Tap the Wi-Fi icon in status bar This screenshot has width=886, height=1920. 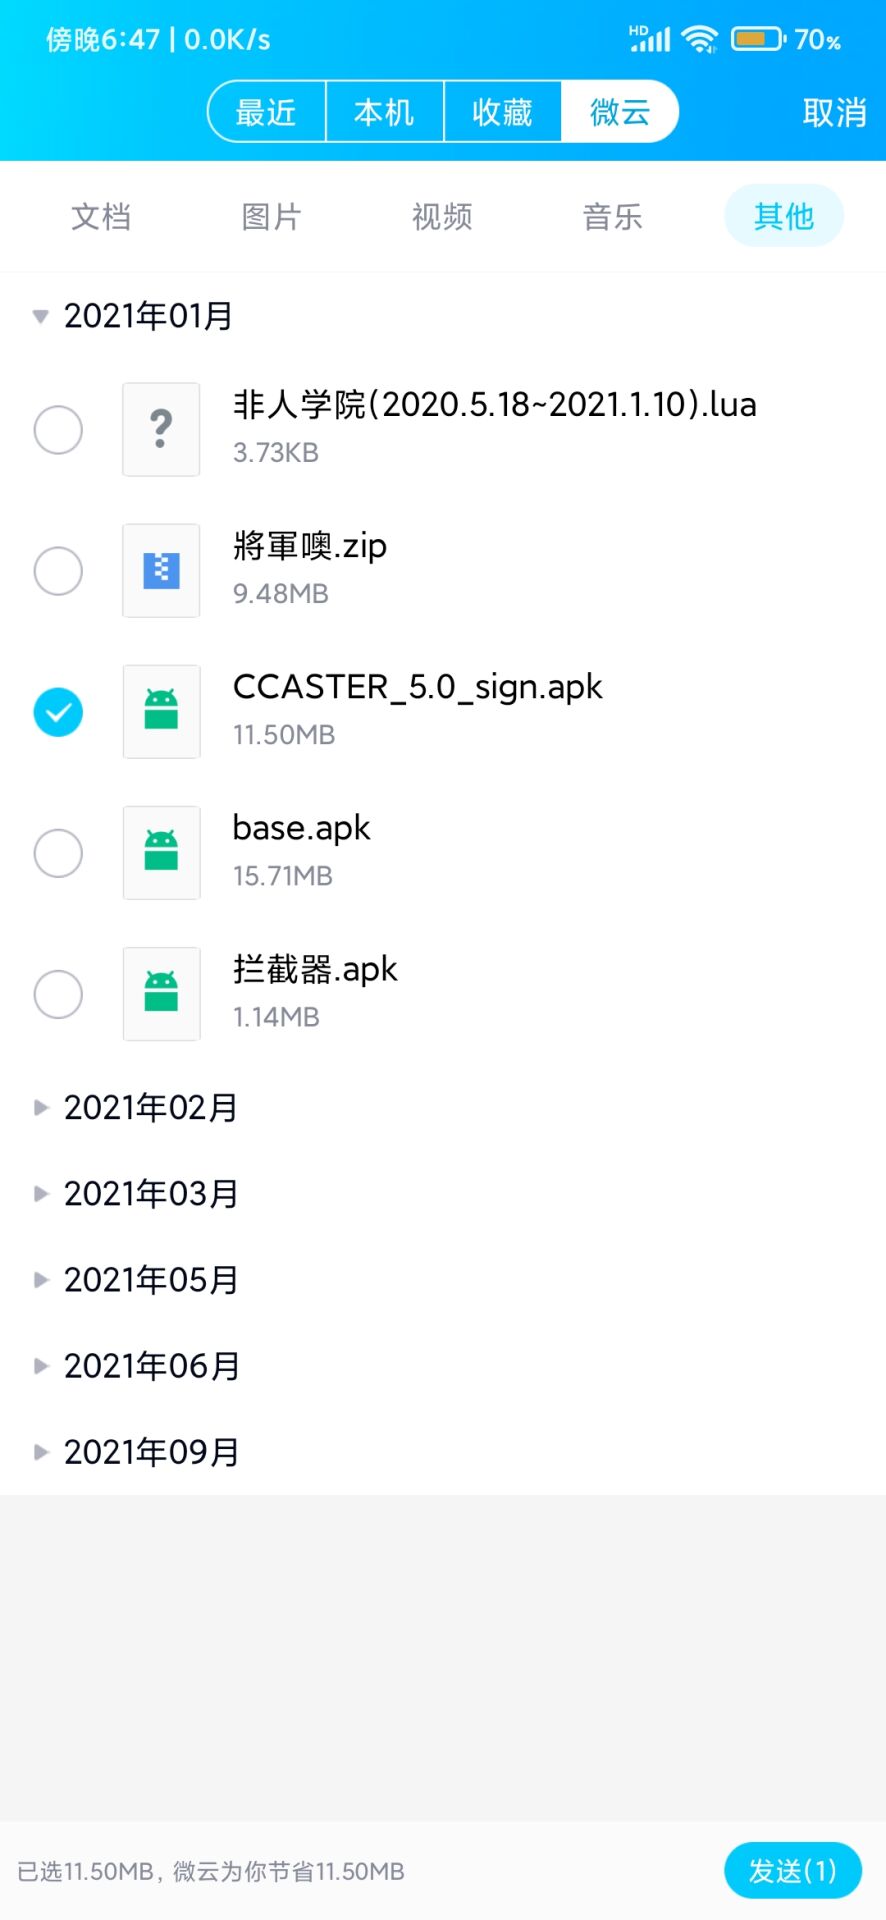[699, 40]
